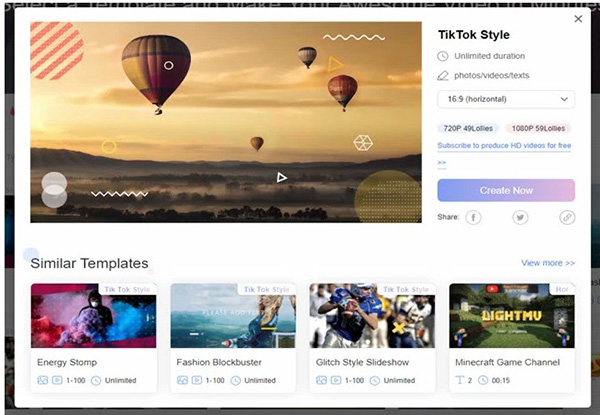Image resolution: width=600 pixels, height=415 pixels.
Task: Click the photos/videos/texts label
Action: [x=492, y=75]
